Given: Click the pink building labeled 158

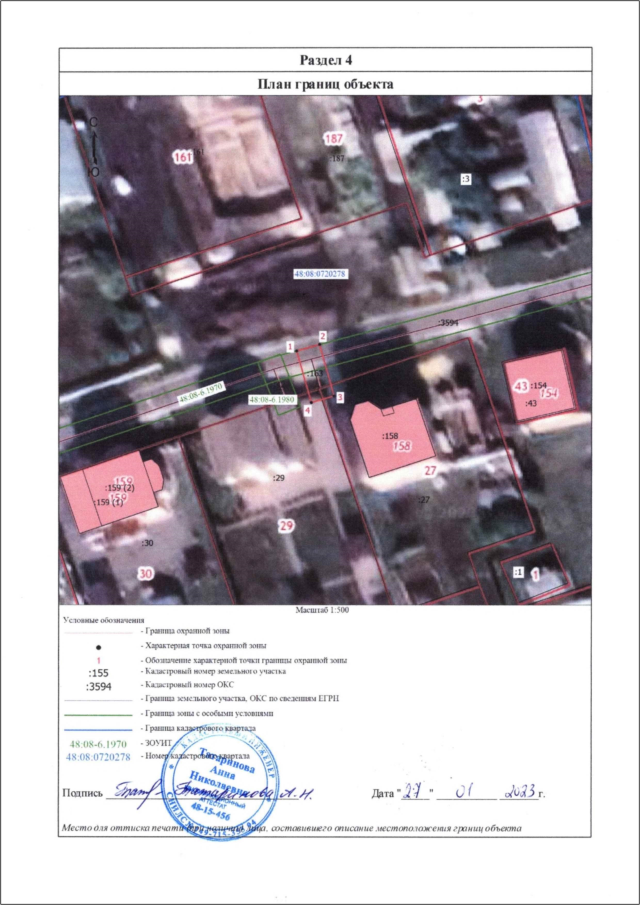Looking at the screenshot, I should click(391, 441).
